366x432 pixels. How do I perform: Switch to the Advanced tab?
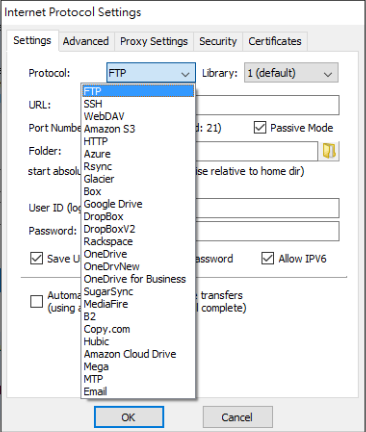(x=86, y=41)
